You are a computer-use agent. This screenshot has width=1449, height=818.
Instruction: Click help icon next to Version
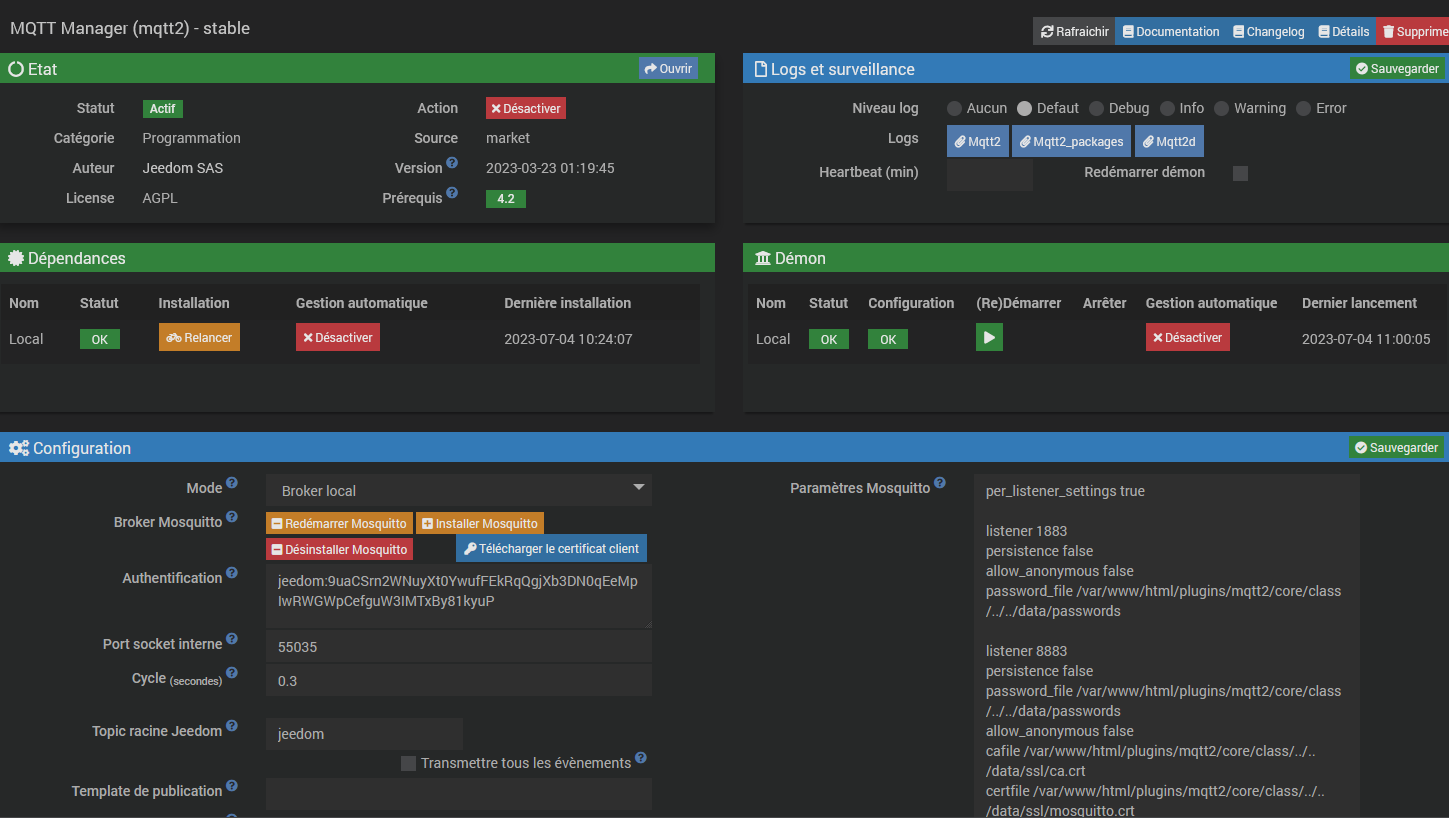[x=452, y=163]
